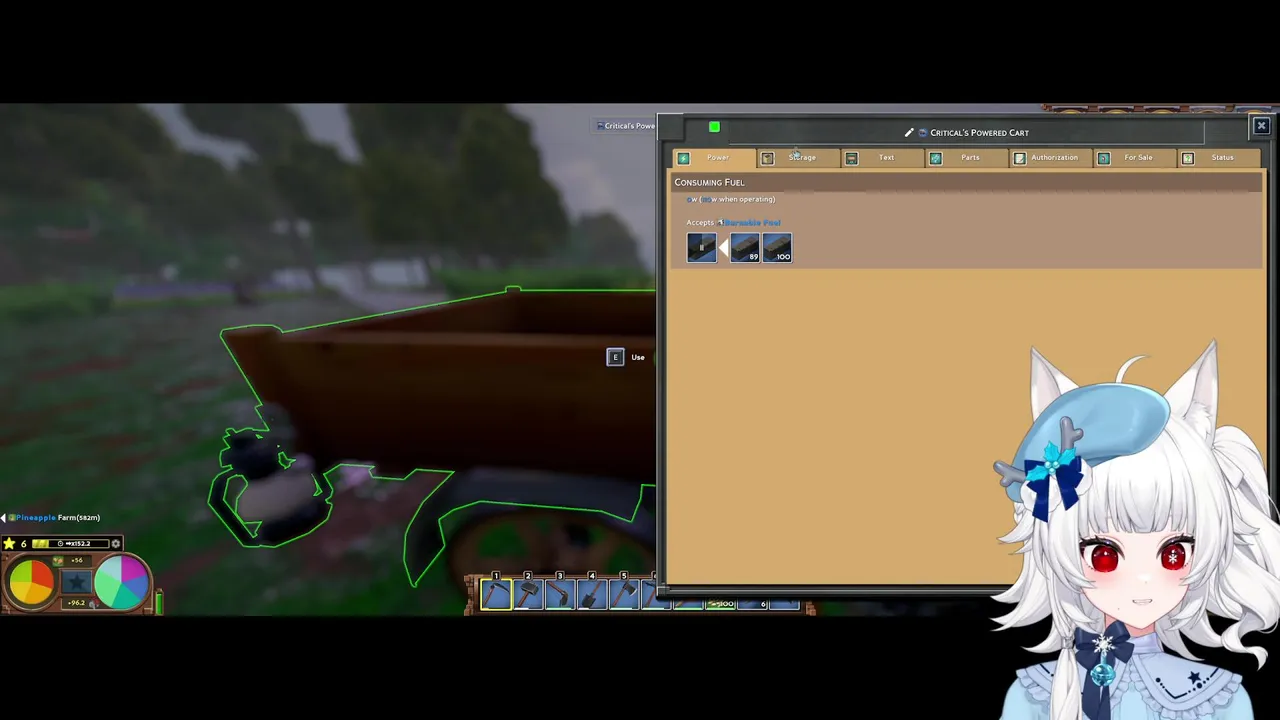
Task: Click the For Sale tab icon
Action: click(x=1103, y=158)
